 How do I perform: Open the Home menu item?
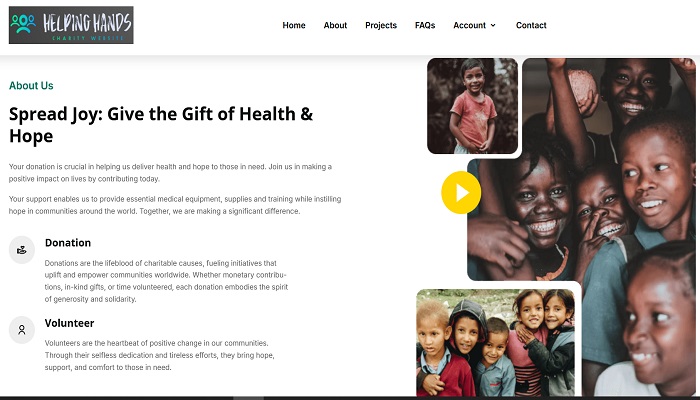294,25
